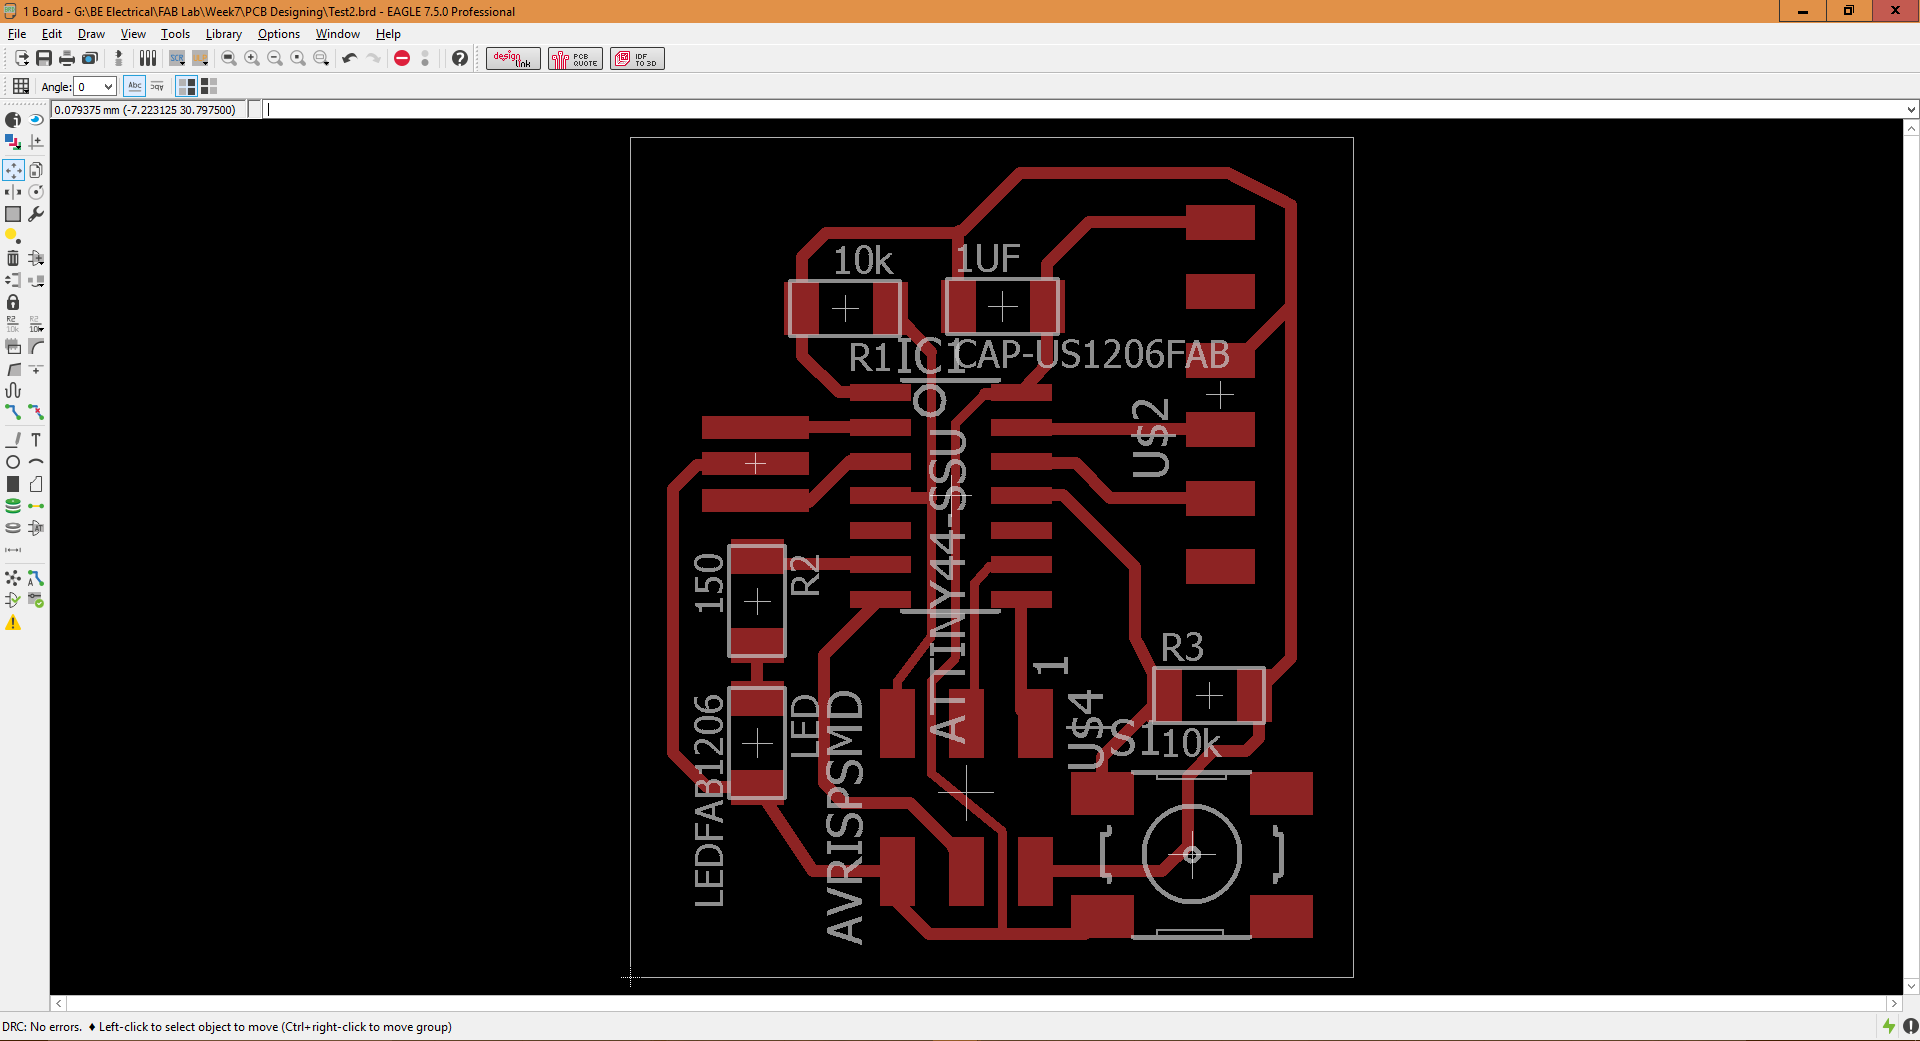
Task: Zoom to fit the board
Action: coord(229,59)
